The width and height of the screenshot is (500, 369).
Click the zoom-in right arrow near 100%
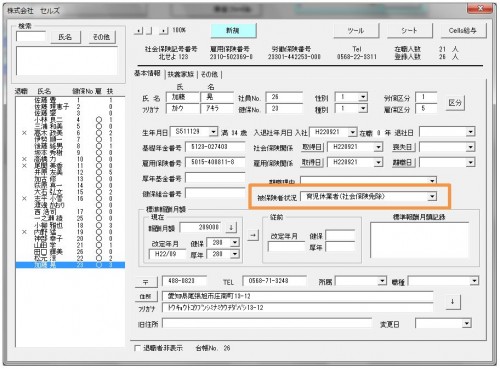[163, 31]
